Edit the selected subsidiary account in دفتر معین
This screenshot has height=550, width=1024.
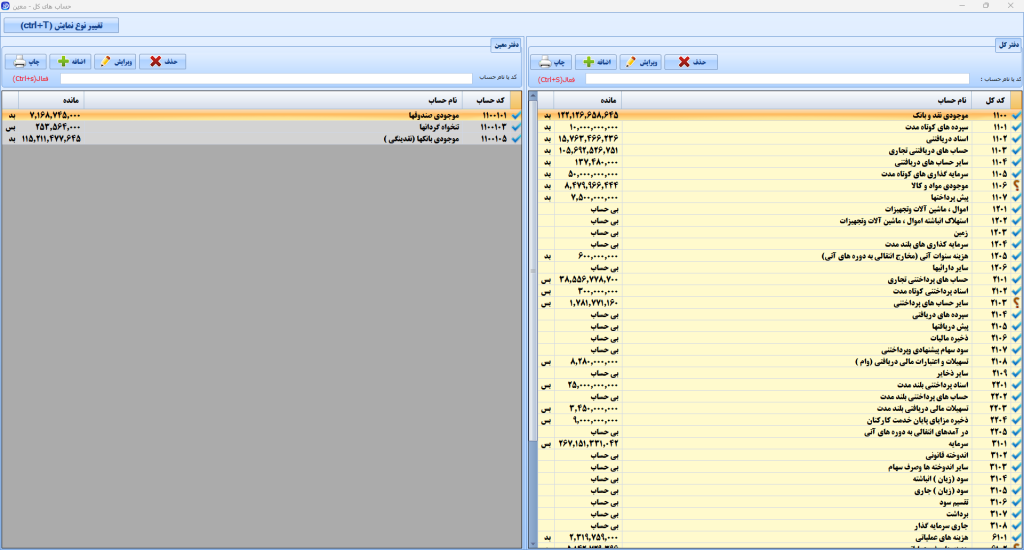(115, 61)
